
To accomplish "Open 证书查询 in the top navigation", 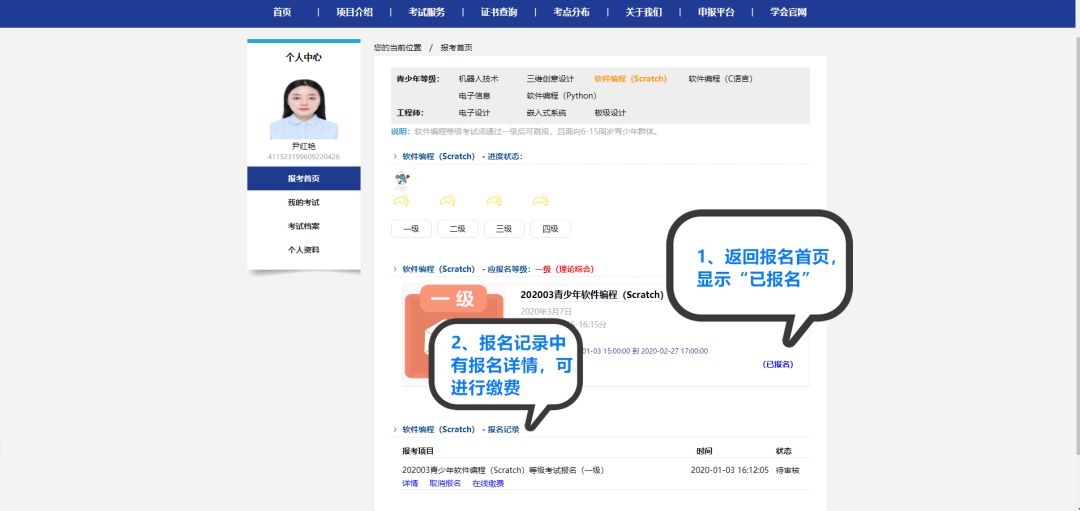I will 499,12.
